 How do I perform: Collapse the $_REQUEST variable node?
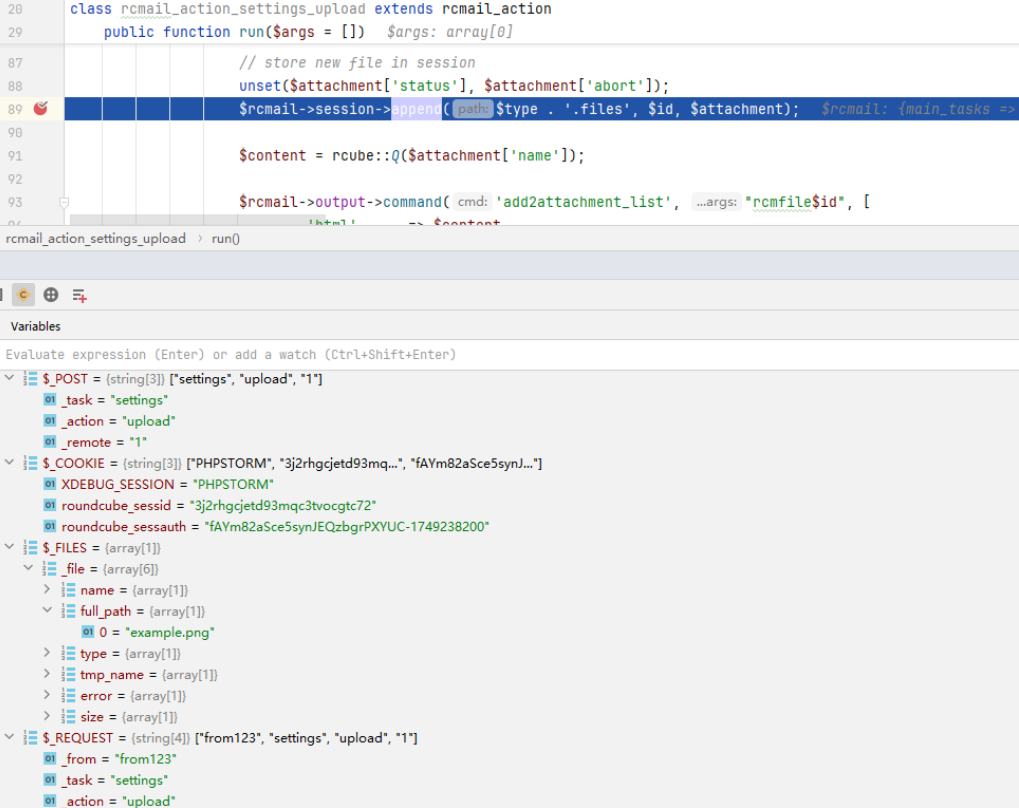point(9,736)
